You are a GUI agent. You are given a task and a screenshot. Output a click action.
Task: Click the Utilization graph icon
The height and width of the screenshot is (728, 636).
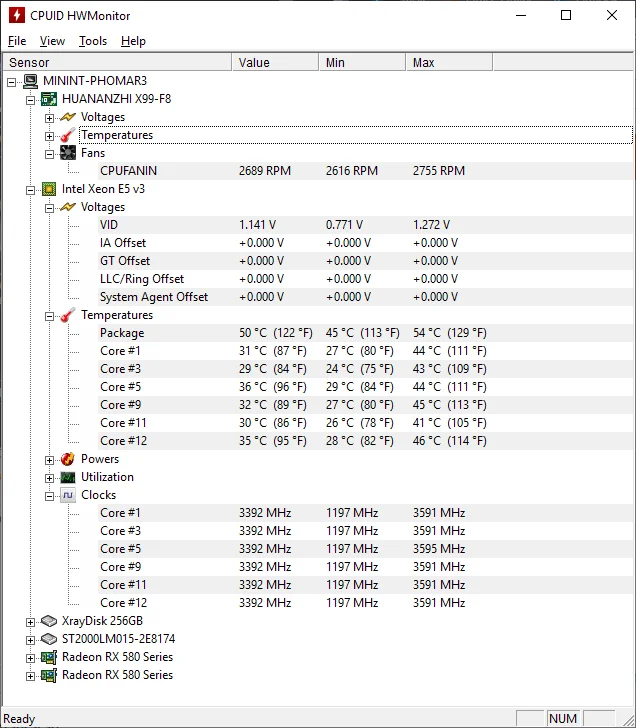tap(68, 477)
